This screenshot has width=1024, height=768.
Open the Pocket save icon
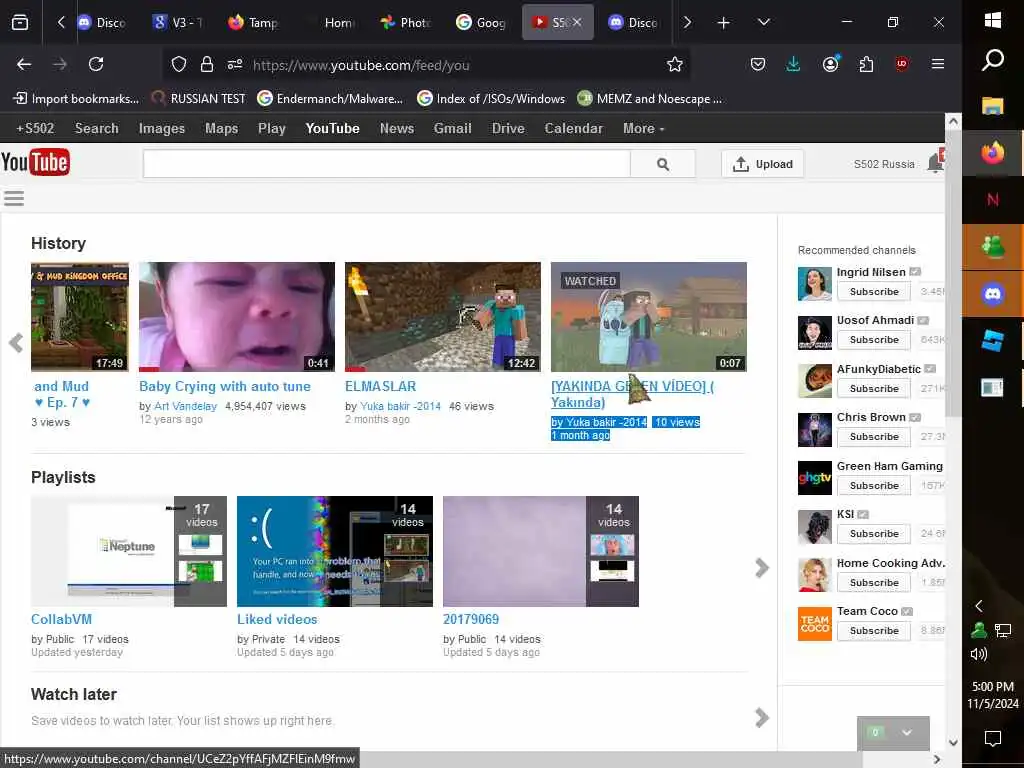[758, 64]
